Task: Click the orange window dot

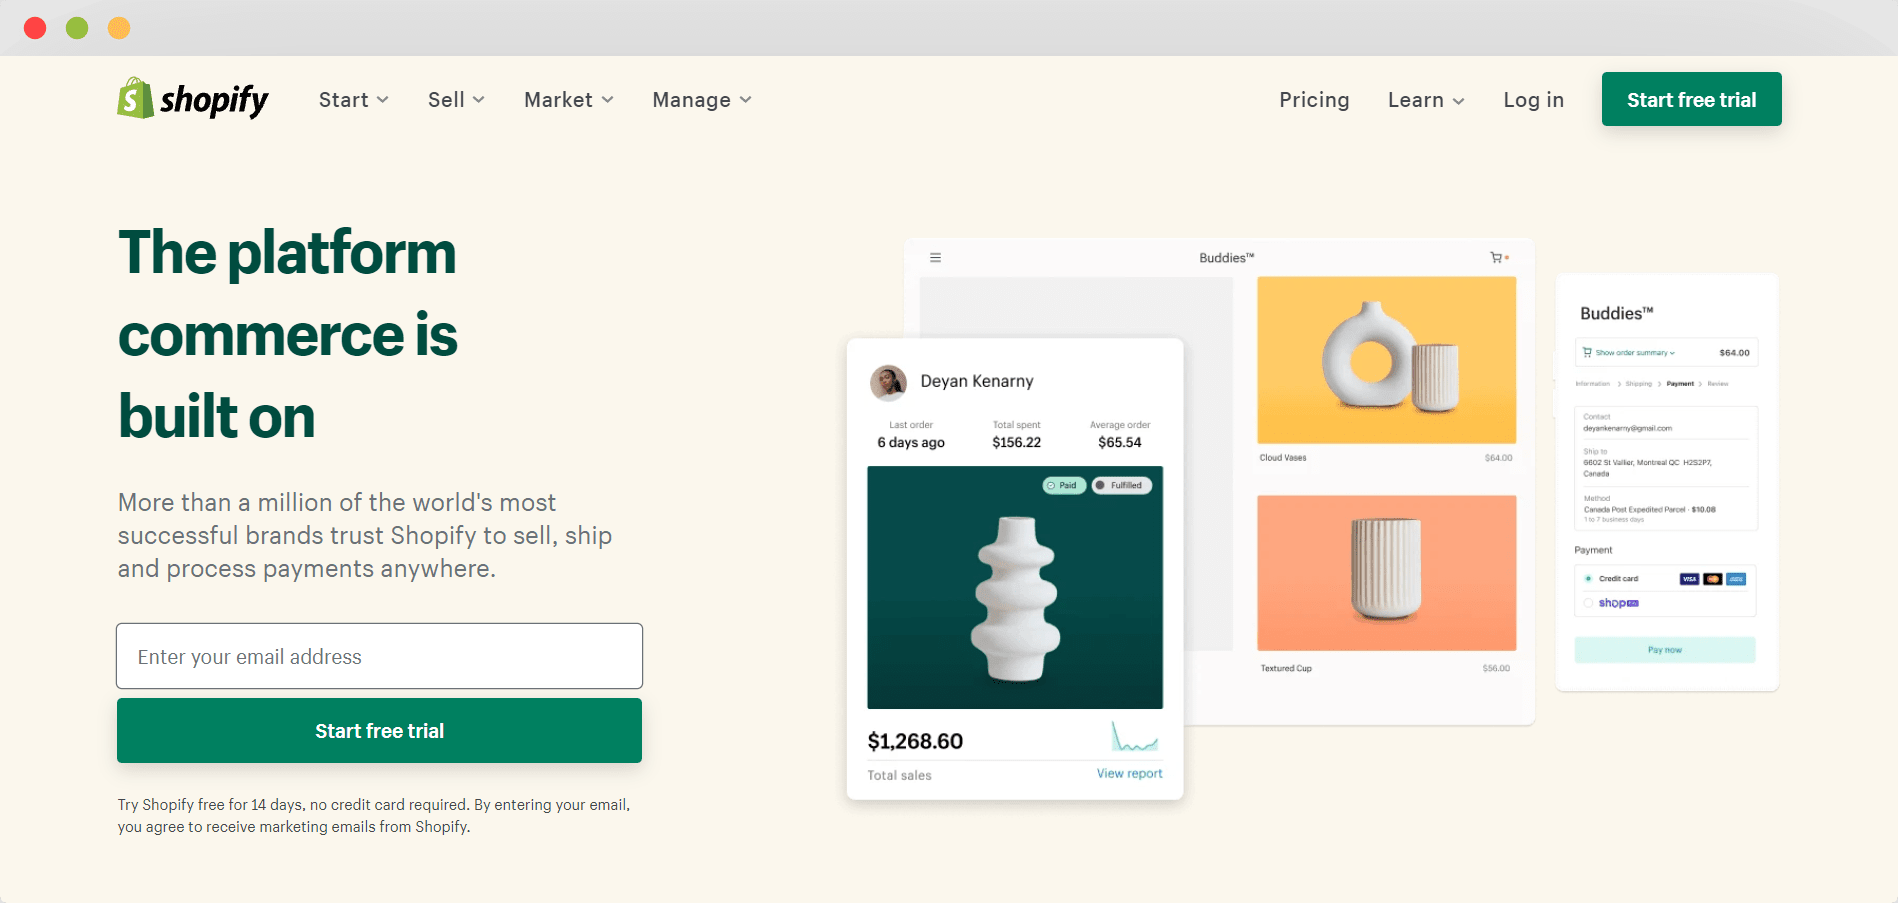Action: (x=119, y=28)
